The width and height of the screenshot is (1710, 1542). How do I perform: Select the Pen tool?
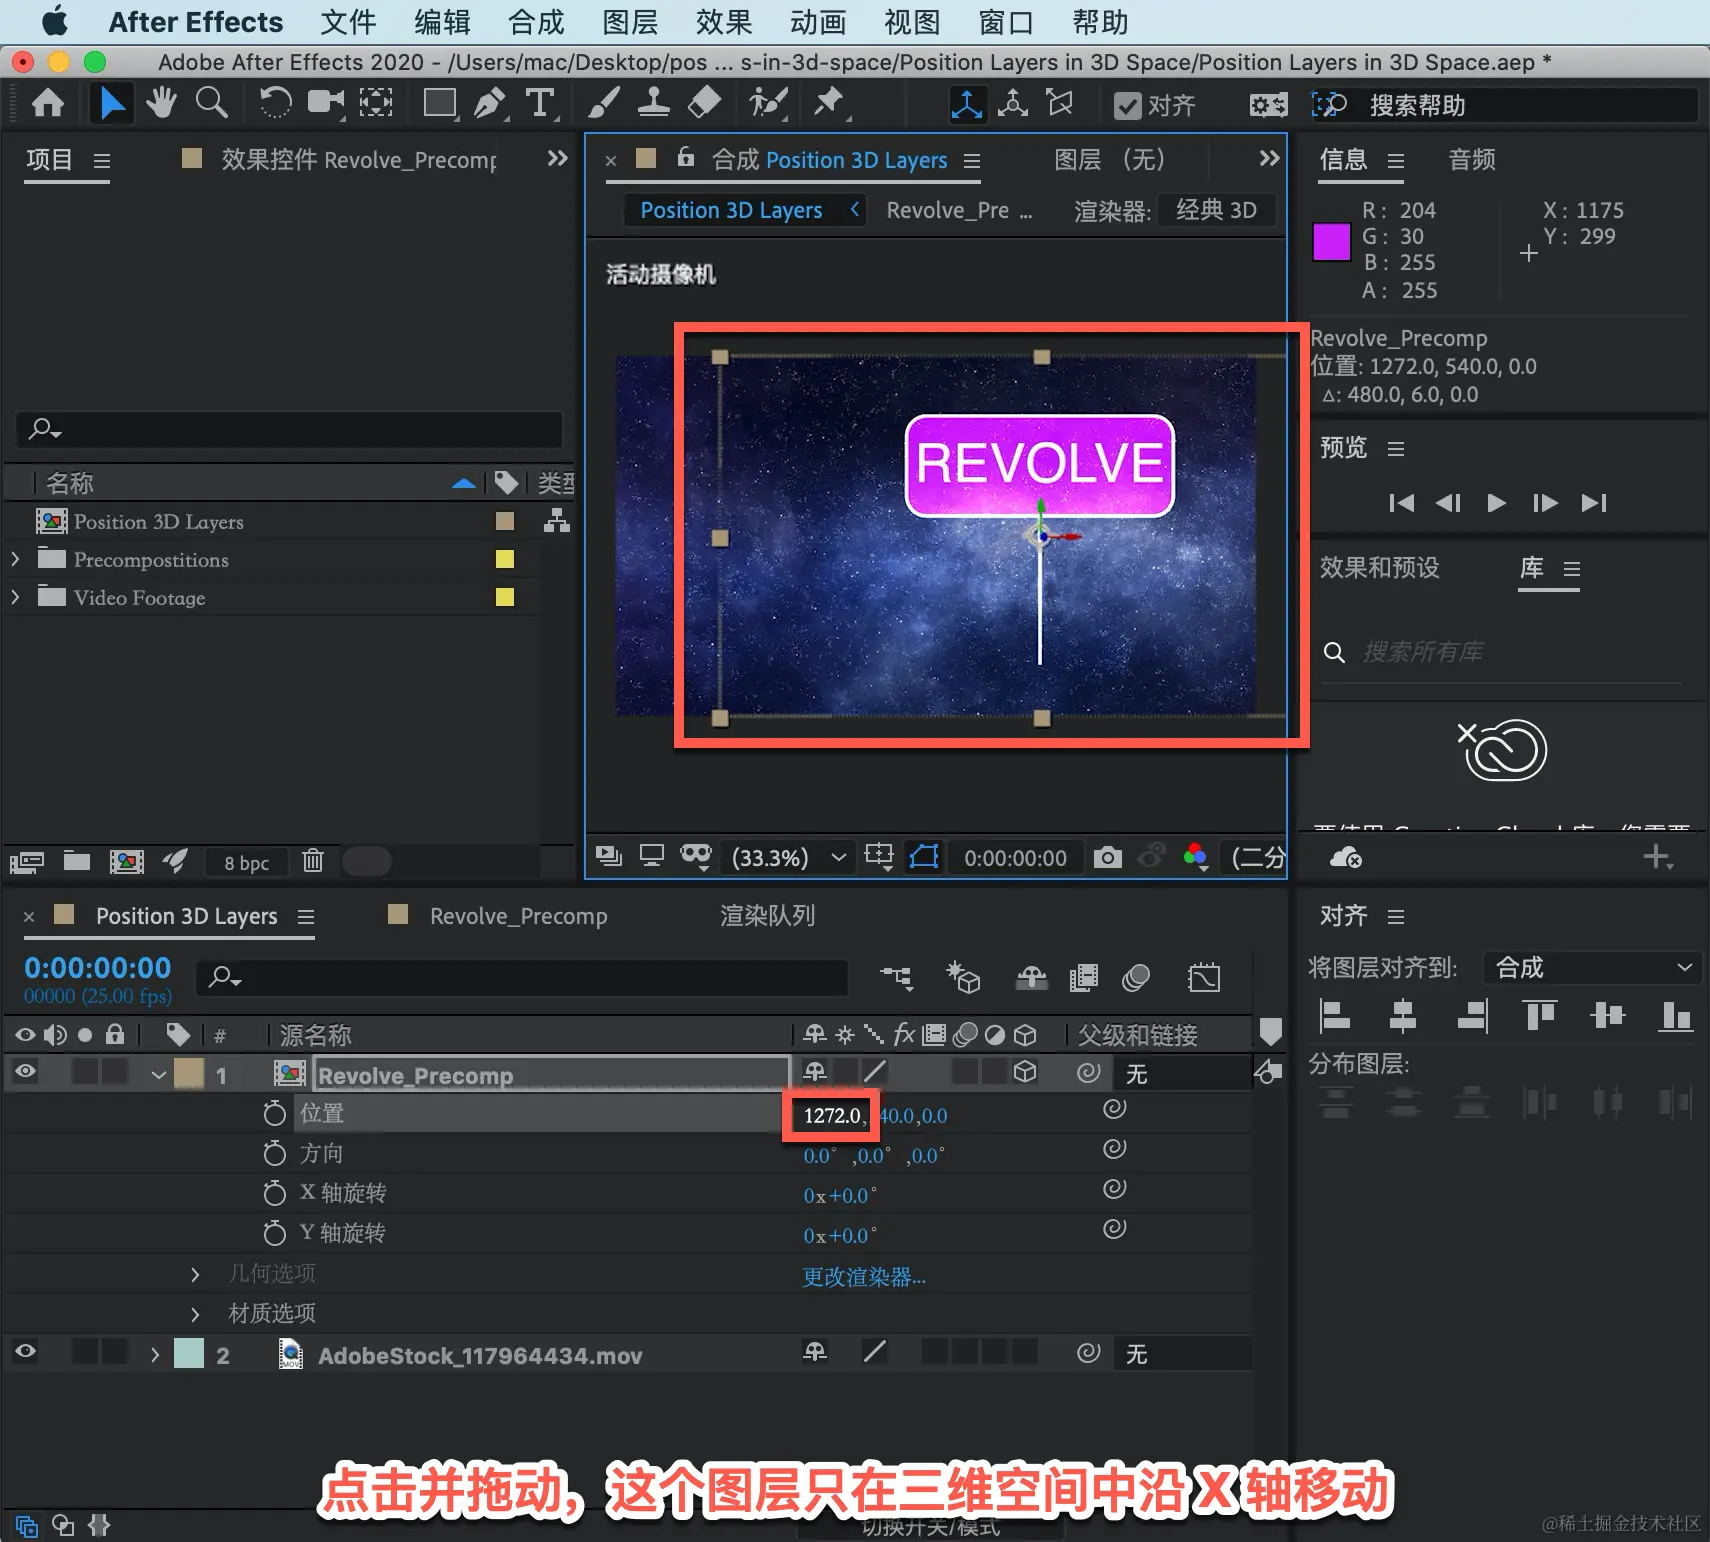click(x=490, y=103)
